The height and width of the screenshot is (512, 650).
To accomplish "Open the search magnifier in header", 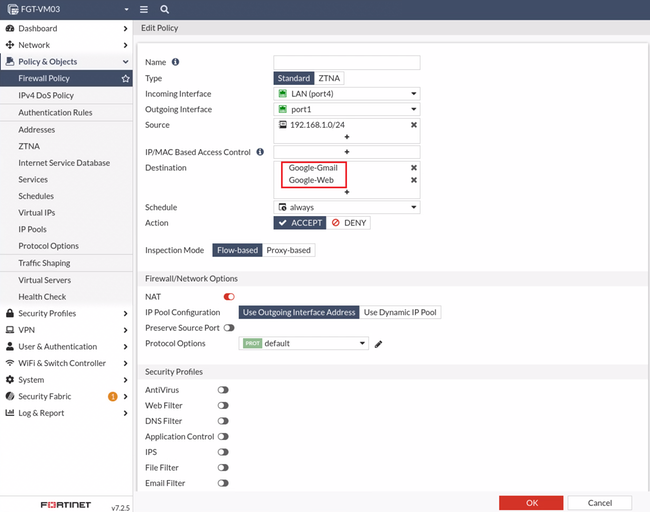I will click(165, 9).
